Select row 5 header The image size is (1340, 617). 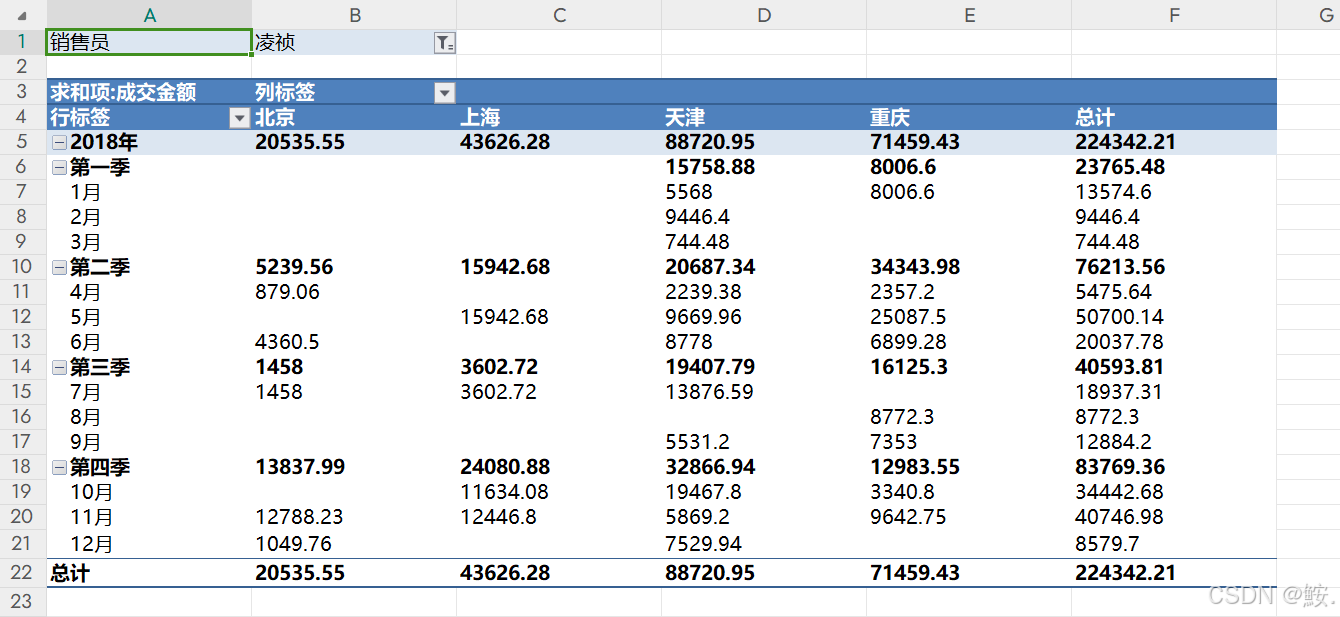(x=23, y=142)
